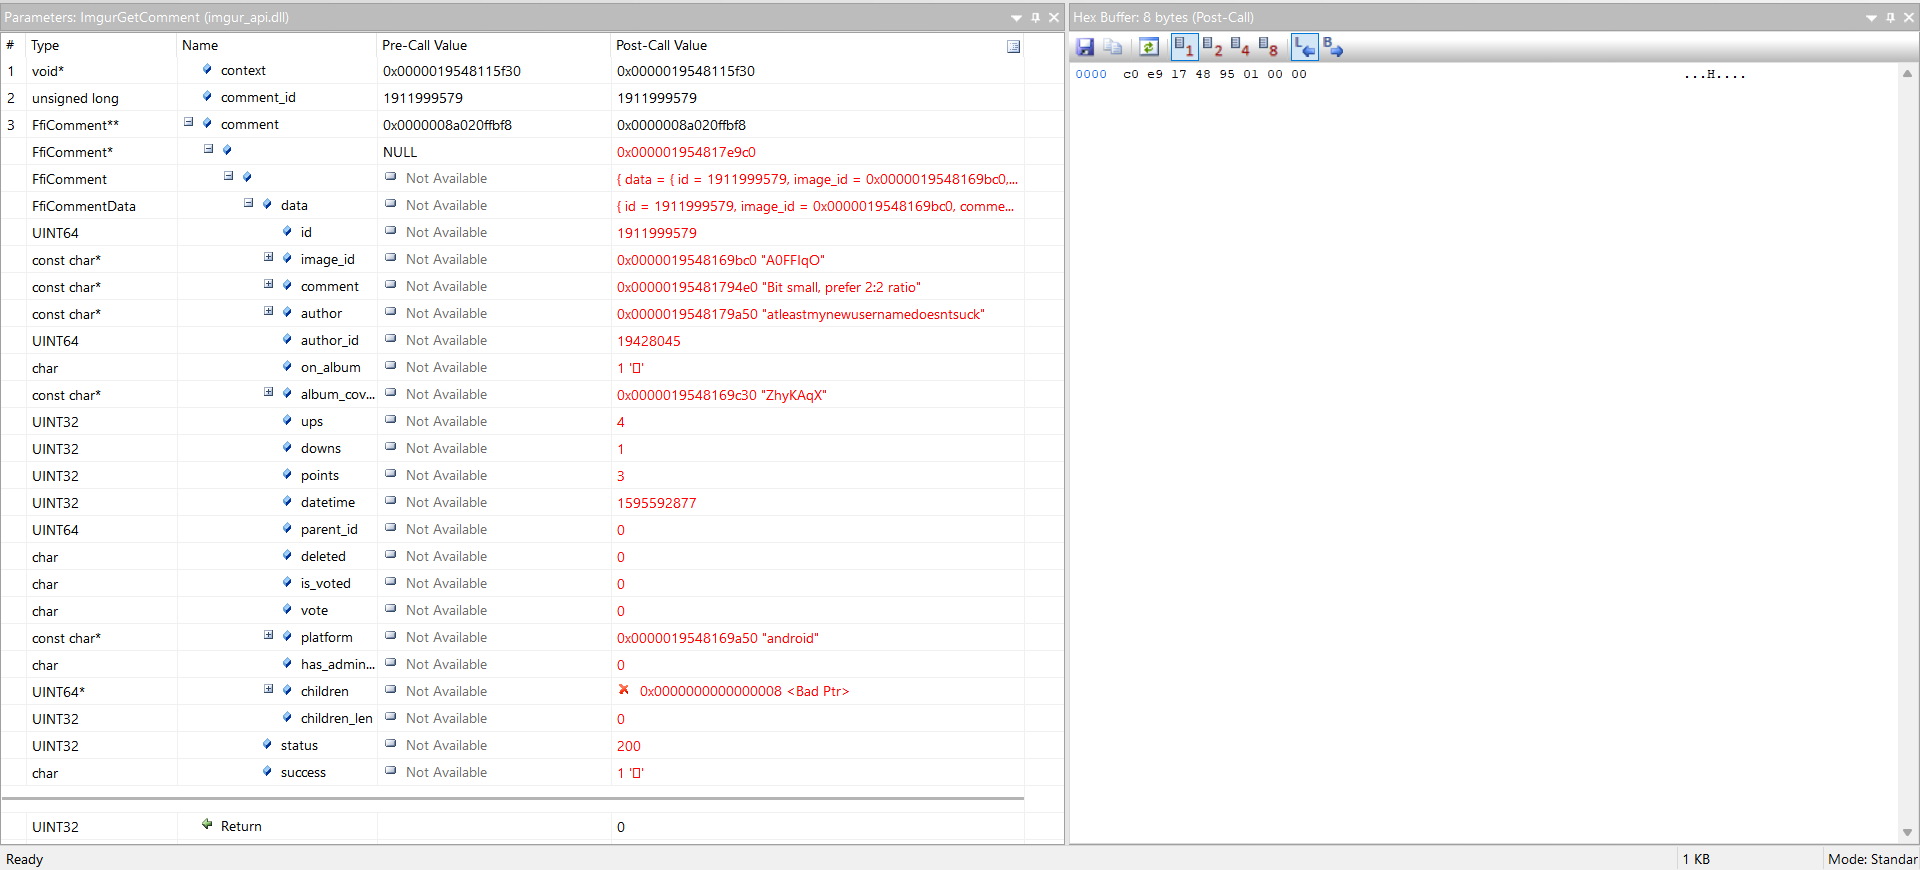Select the author_id field row
This screenshot has width=1920, height=870.
coord(512,341)
